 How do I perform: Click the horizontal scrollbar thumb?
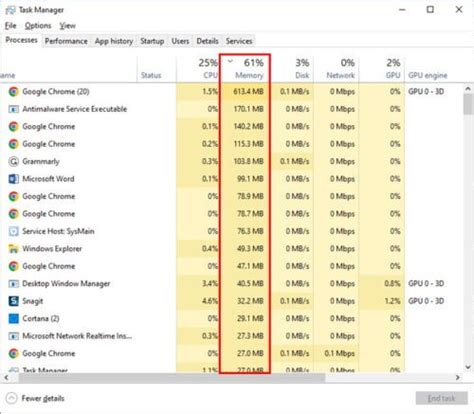172,378
